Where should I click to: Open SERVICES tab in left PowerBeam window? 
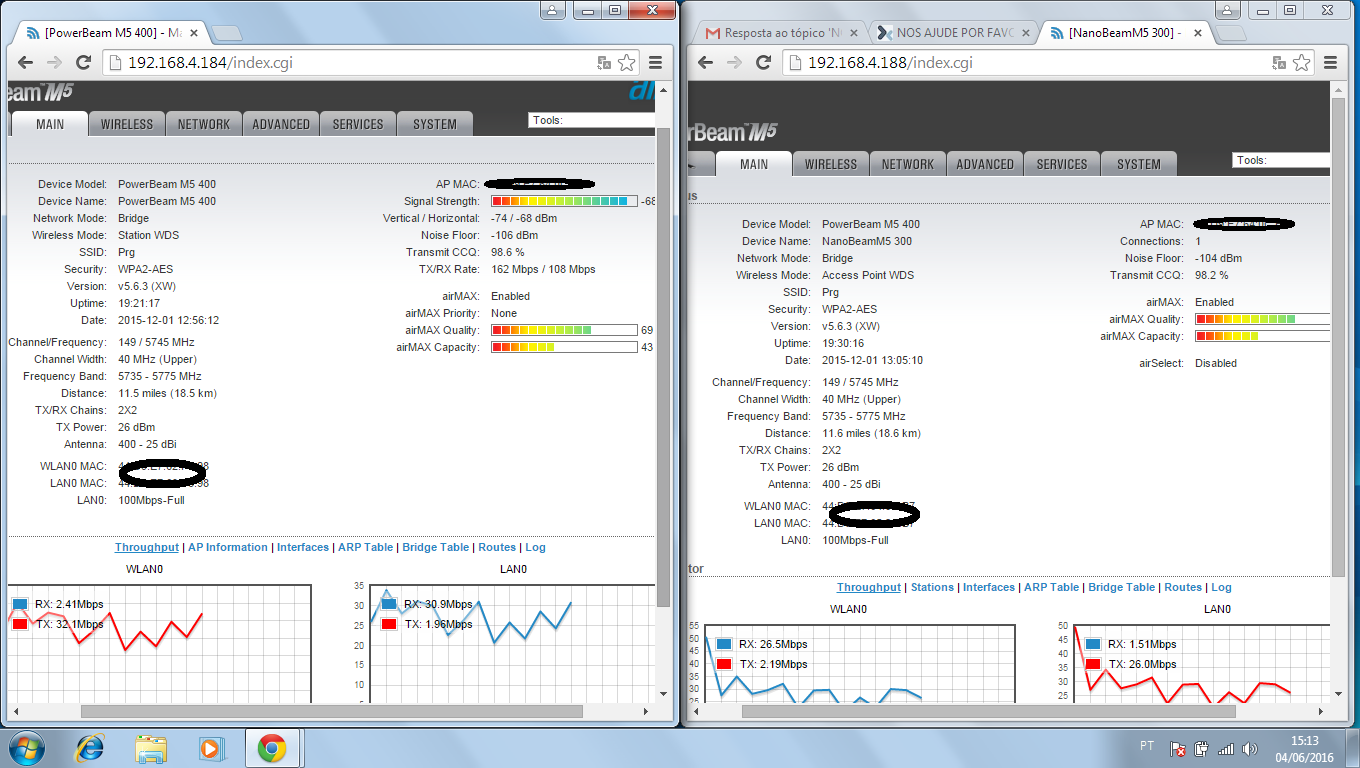click(358, 124)
